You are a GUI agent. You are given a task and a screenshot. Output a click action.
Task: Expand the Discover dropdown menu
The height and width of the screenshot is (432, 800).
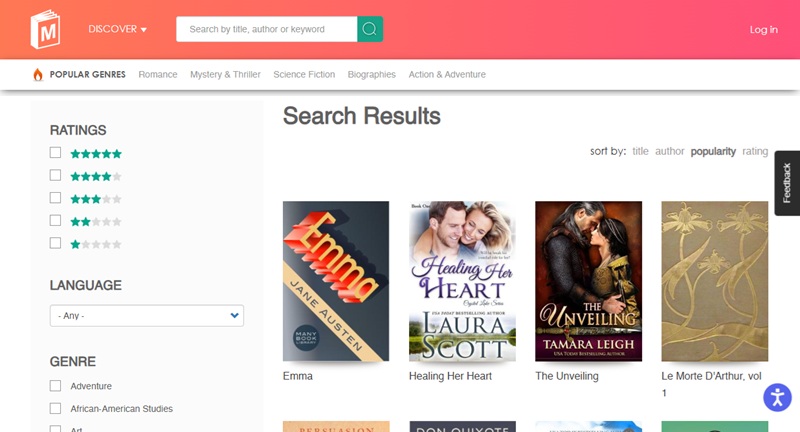[x=117, y=29]
